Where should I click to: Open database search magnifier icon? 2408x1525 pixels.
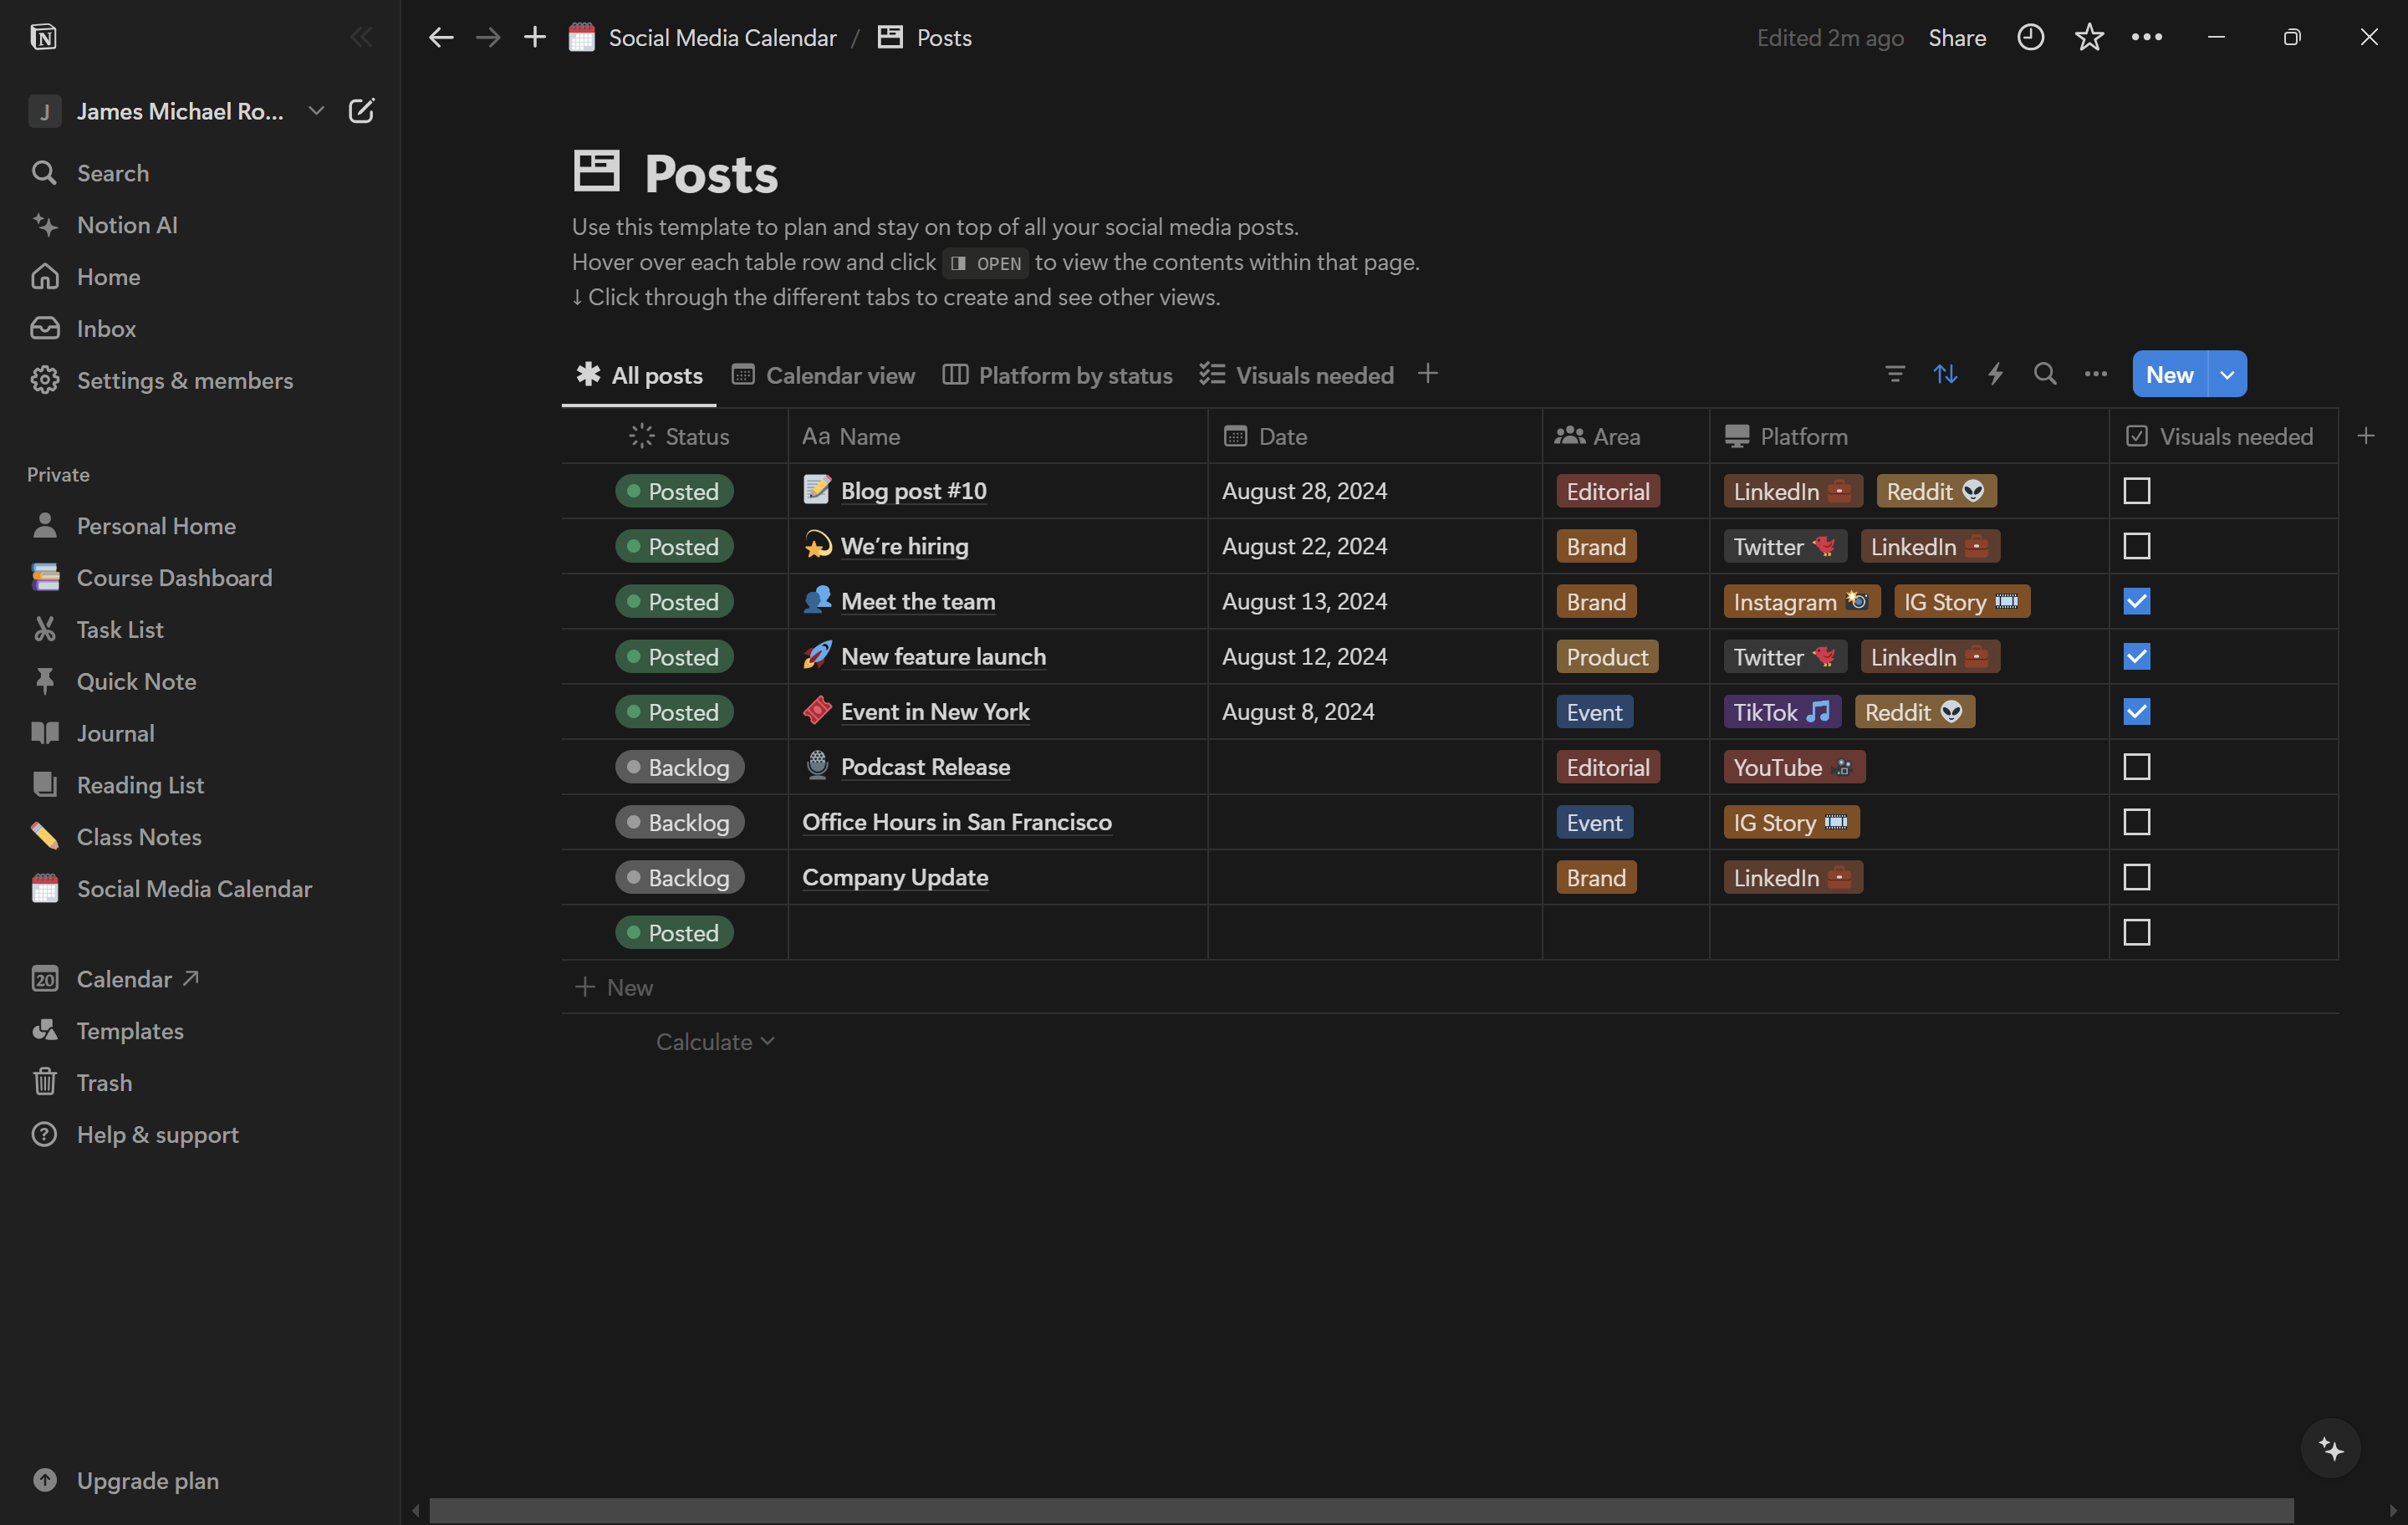coord(2045,374)
